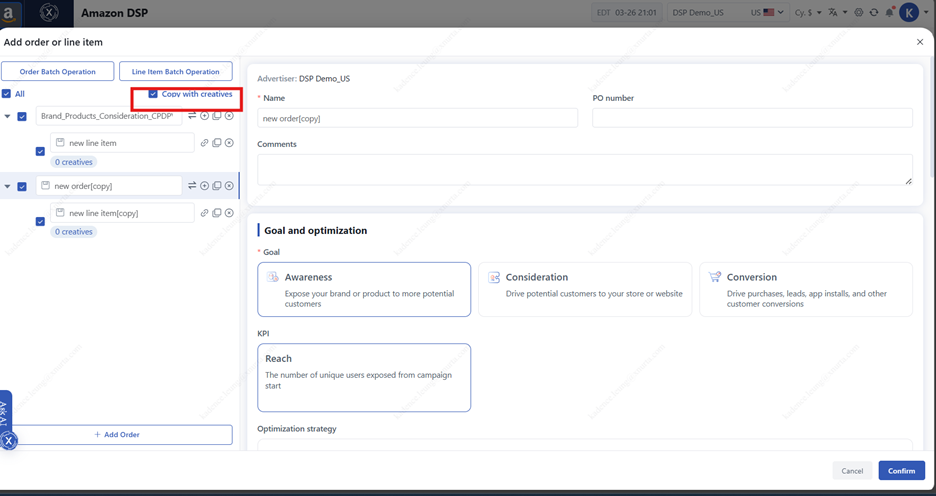Click the refresh sync icon in the header
The width and height of the screenshot is (936, 496).
tap(874, 13)
